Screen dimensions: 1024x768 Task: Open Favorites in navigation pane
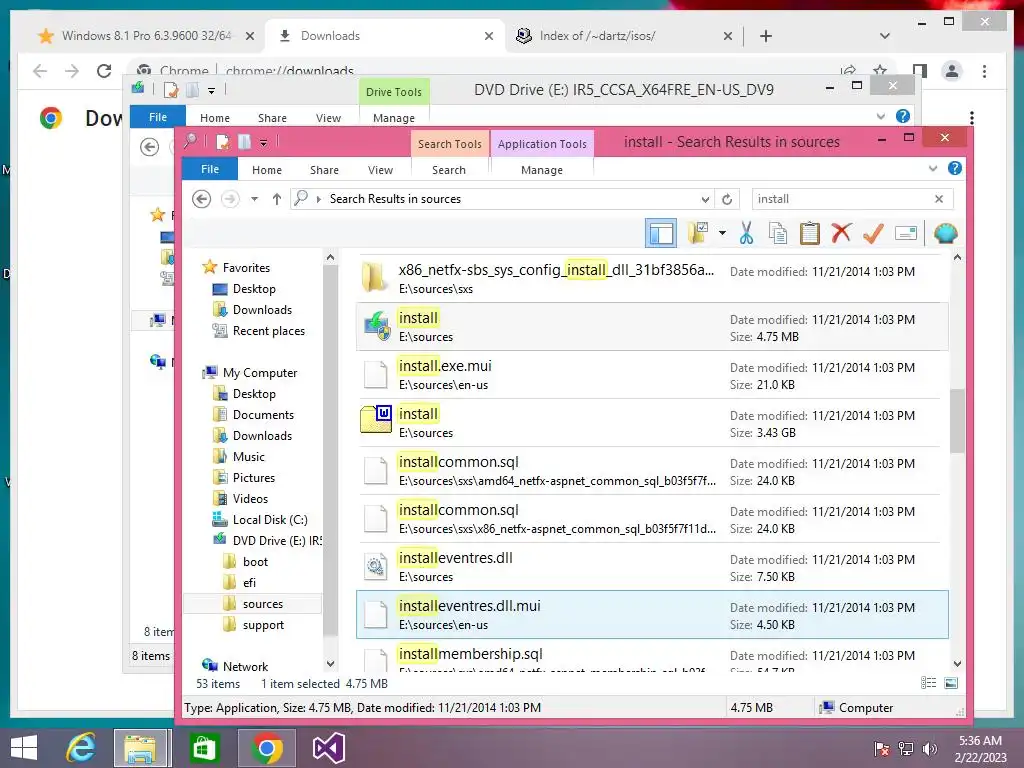246,267
